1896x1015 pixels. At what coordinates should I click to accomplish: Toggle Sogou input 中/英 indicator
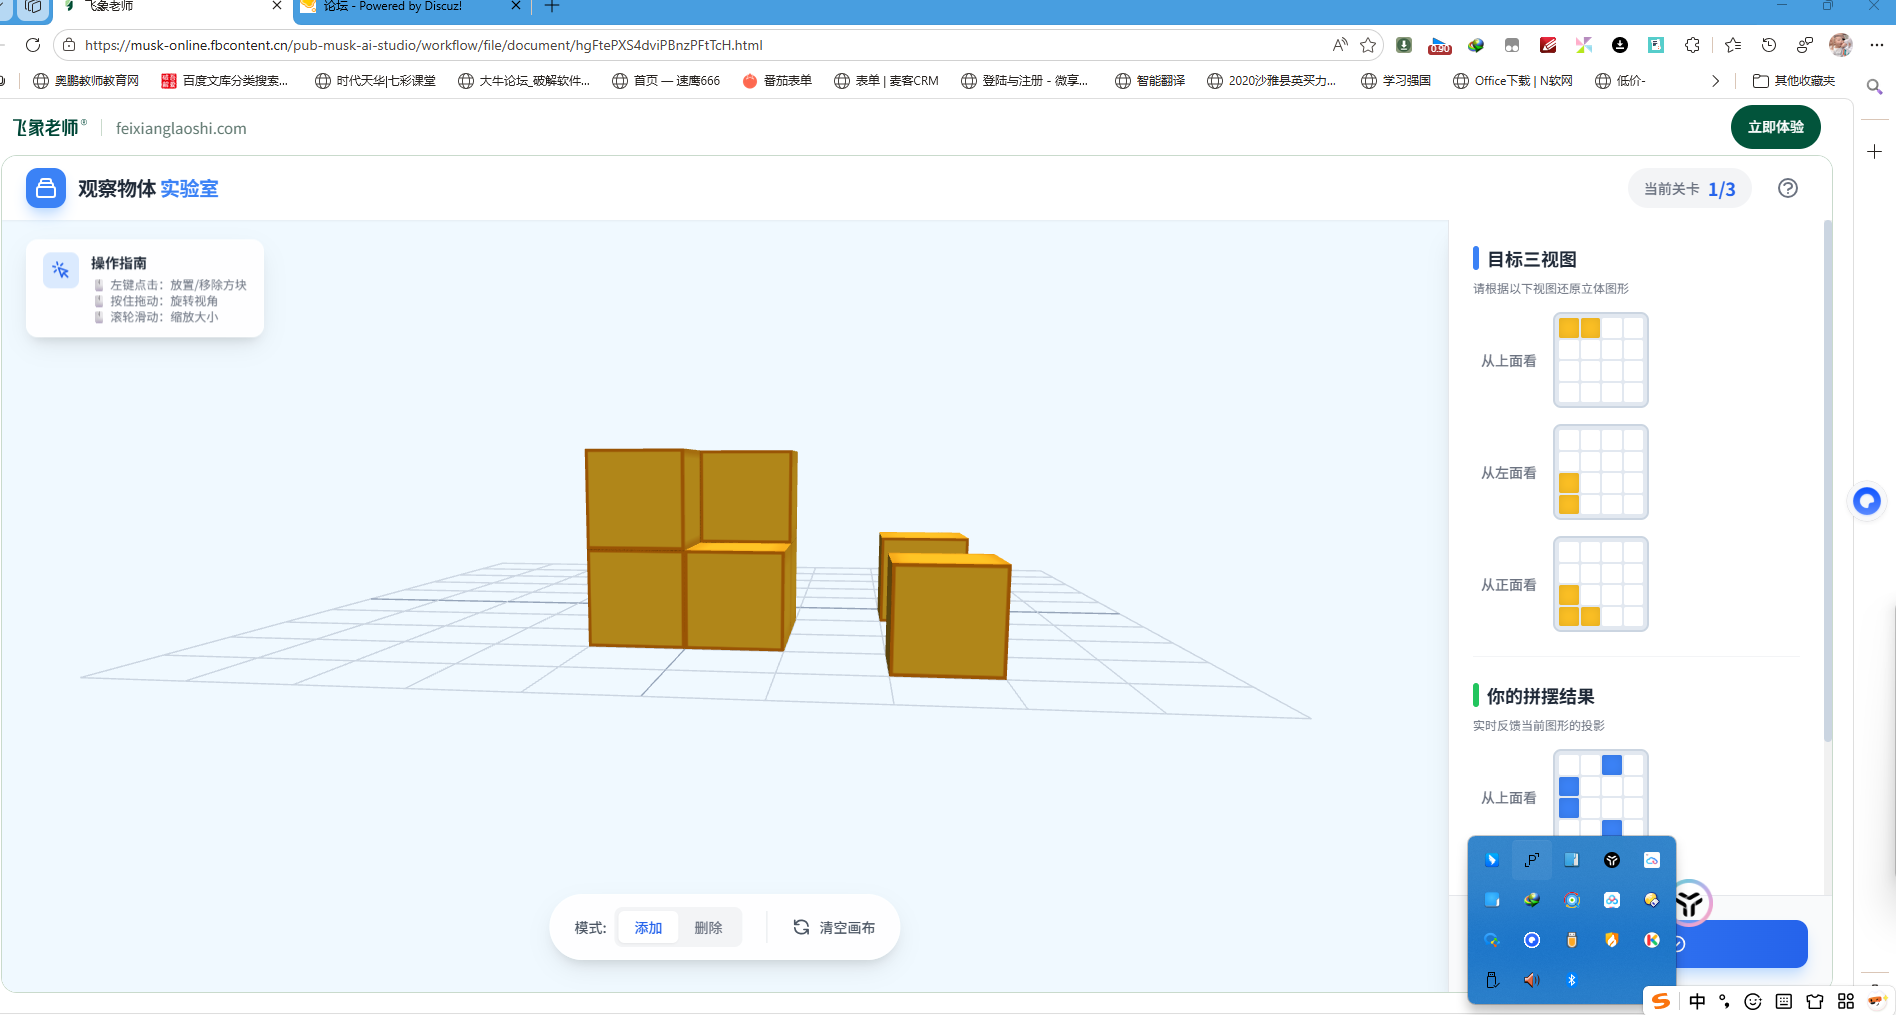(1697, 1001)
